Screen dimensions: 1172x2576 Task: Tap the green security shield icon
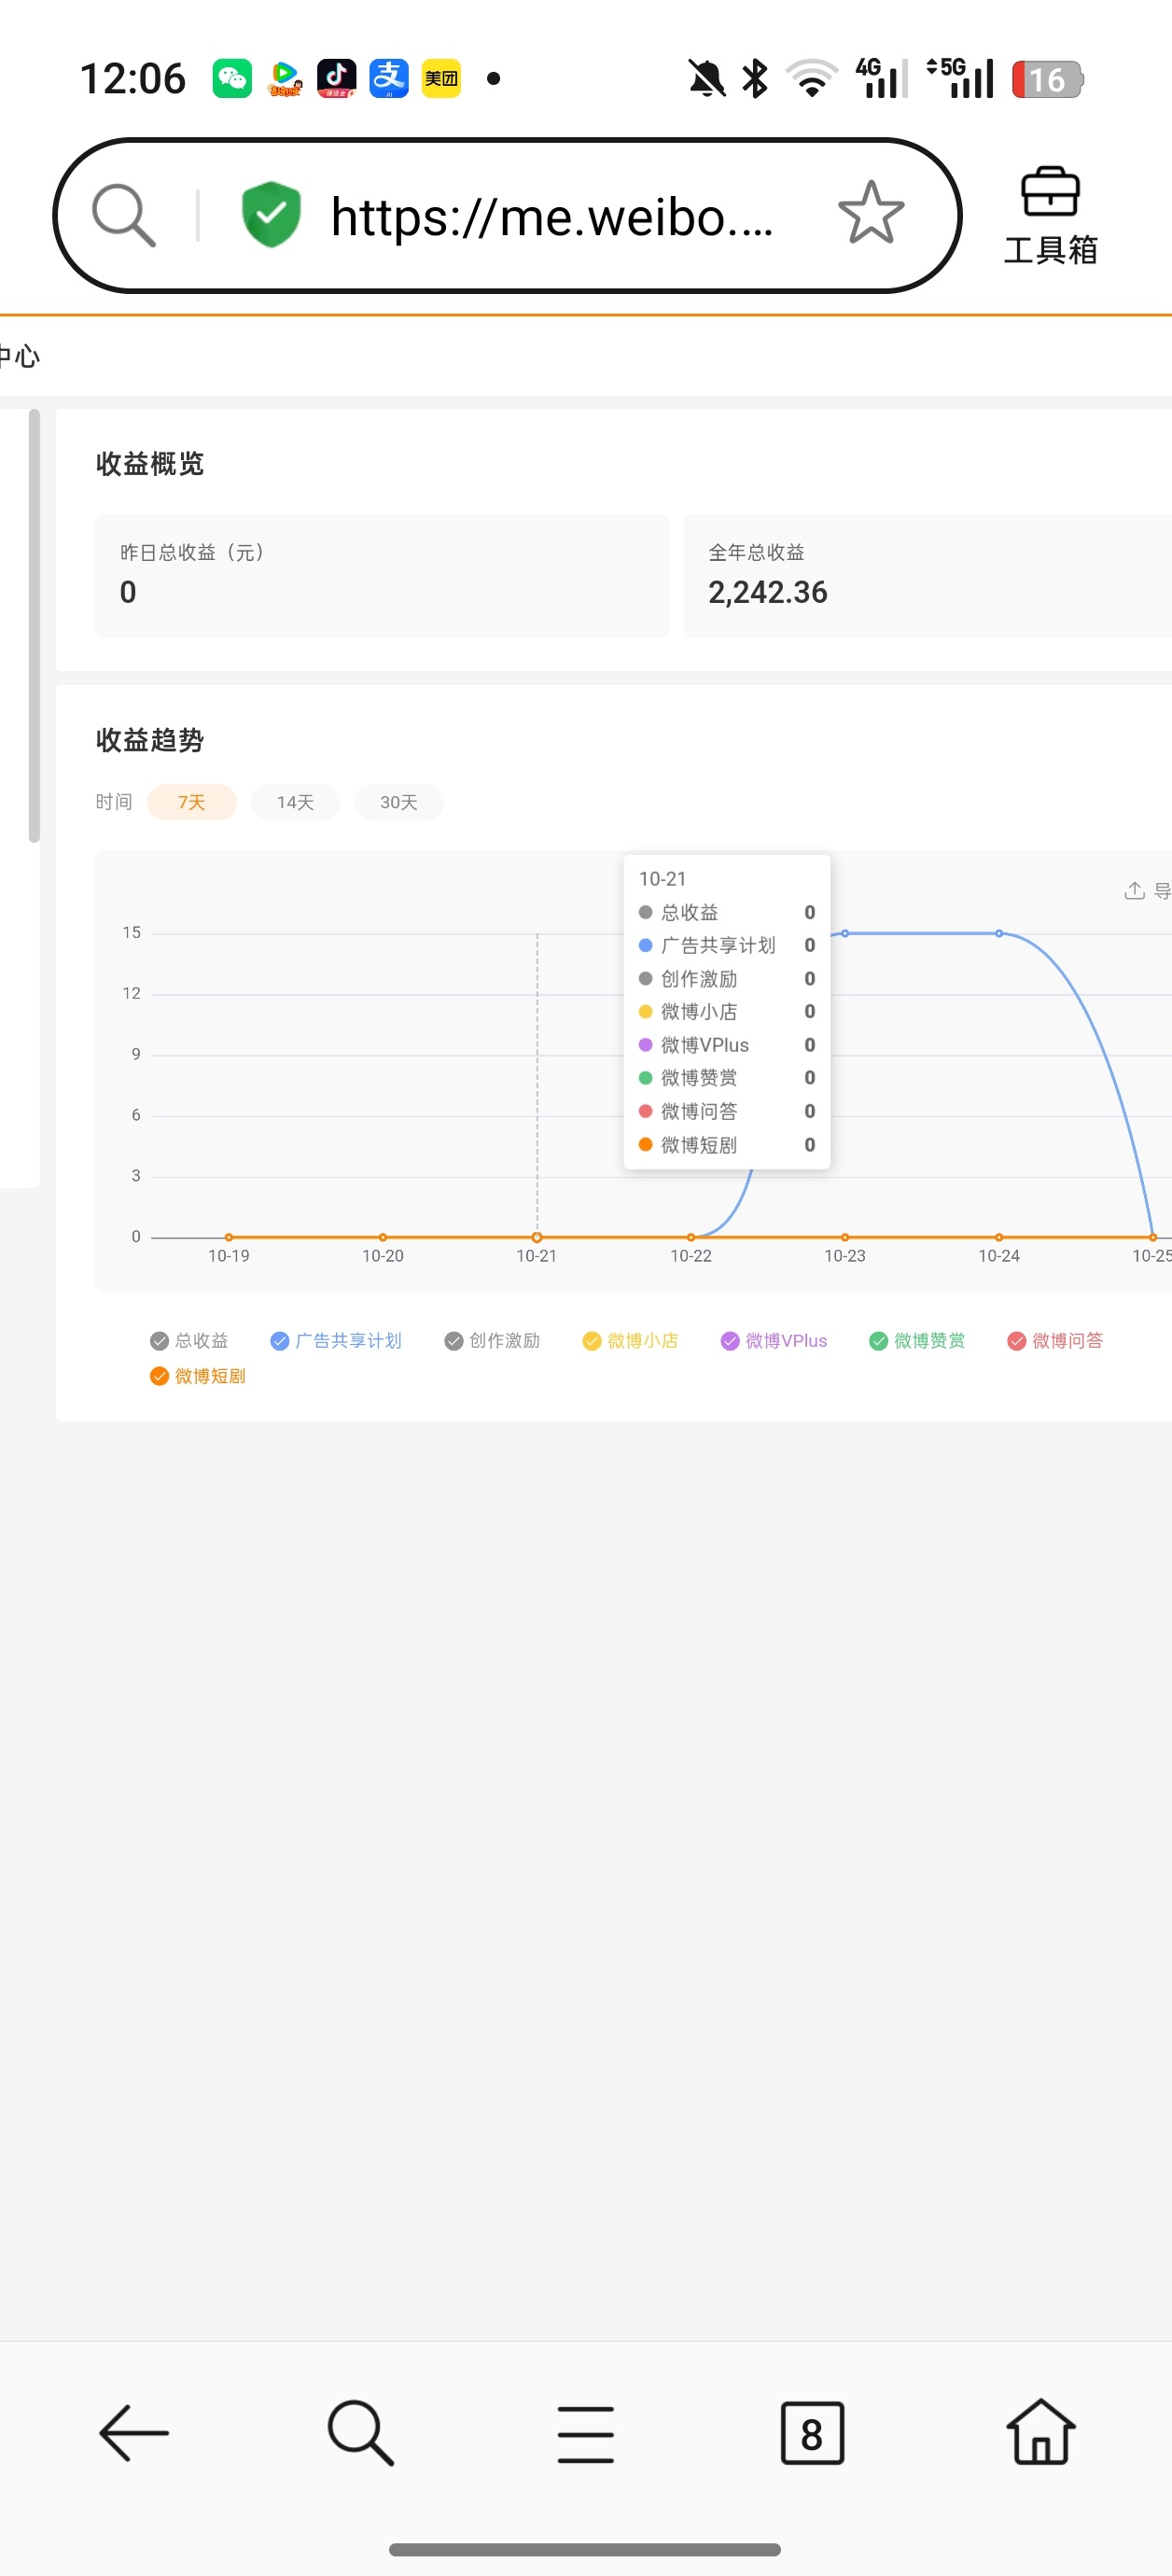tap(271, 214)
